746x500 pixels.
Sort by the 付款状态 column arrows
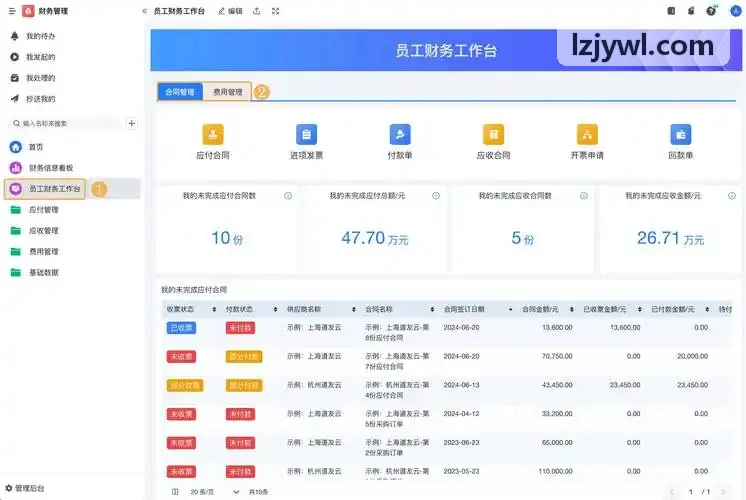(275, 309)
